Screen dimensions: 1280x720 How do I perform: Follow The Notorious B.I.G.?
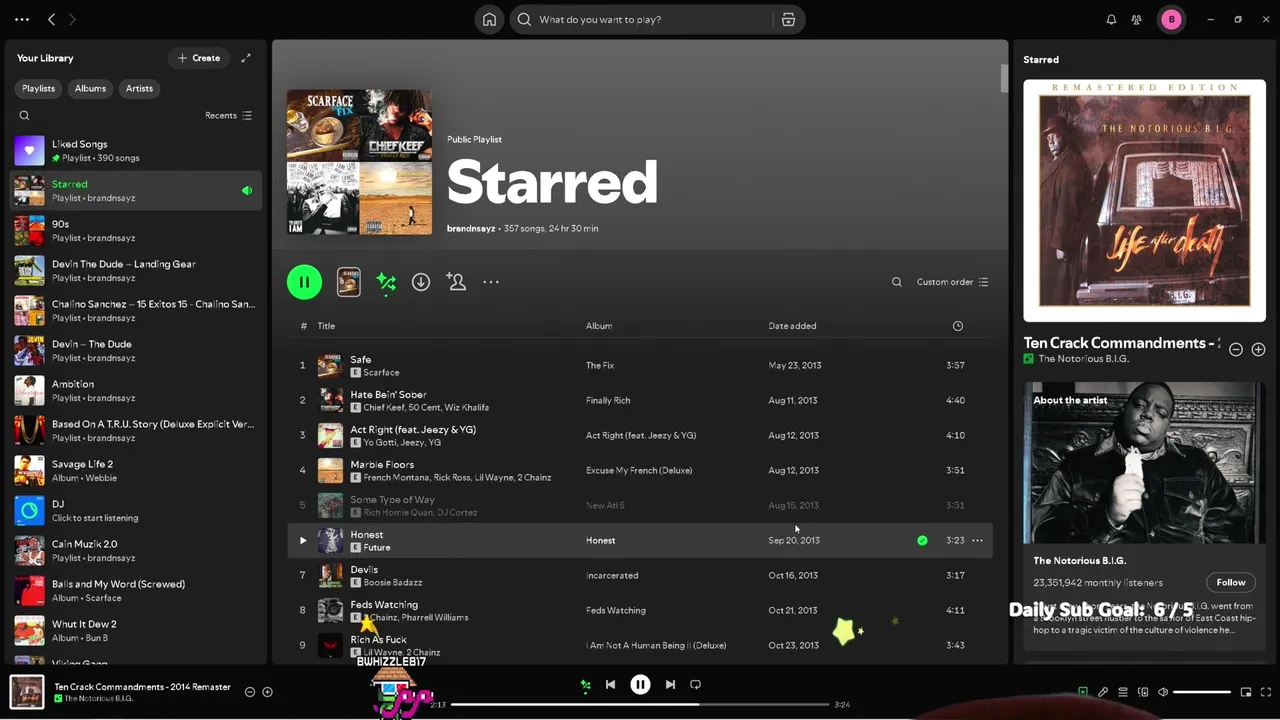(x=1230, y=582)
